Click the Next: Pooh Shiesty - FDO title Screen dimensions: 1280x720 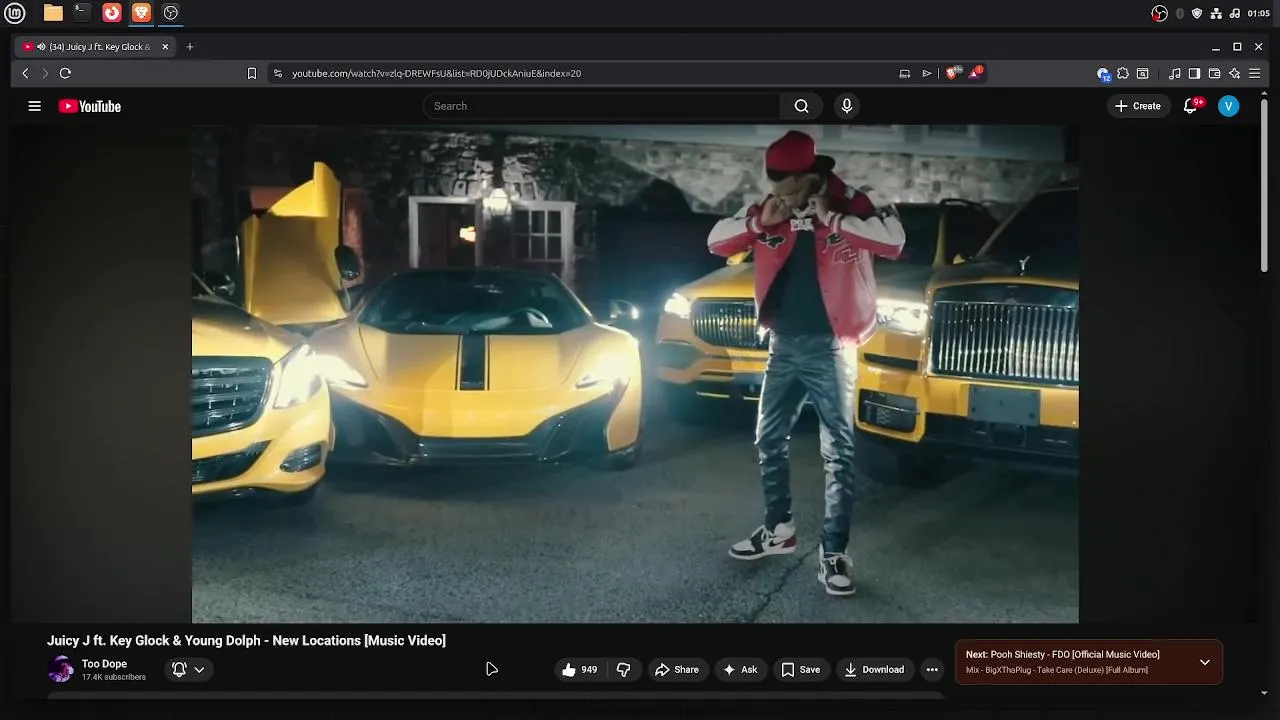(1063, 655)
